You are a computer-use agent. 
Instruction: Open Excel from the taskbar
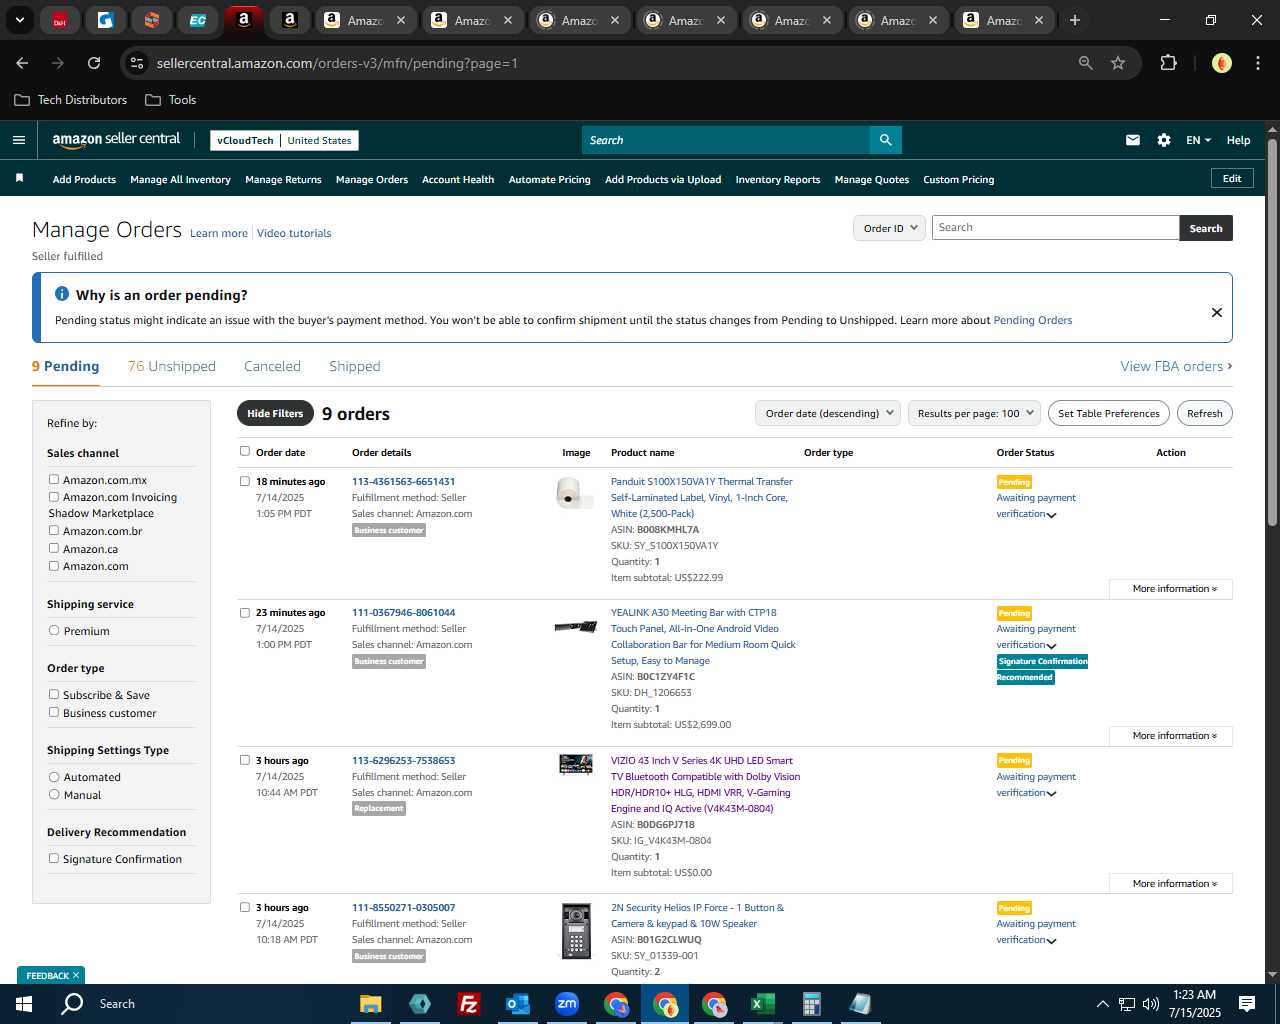pyautogui.click(x=762, y=1004)
